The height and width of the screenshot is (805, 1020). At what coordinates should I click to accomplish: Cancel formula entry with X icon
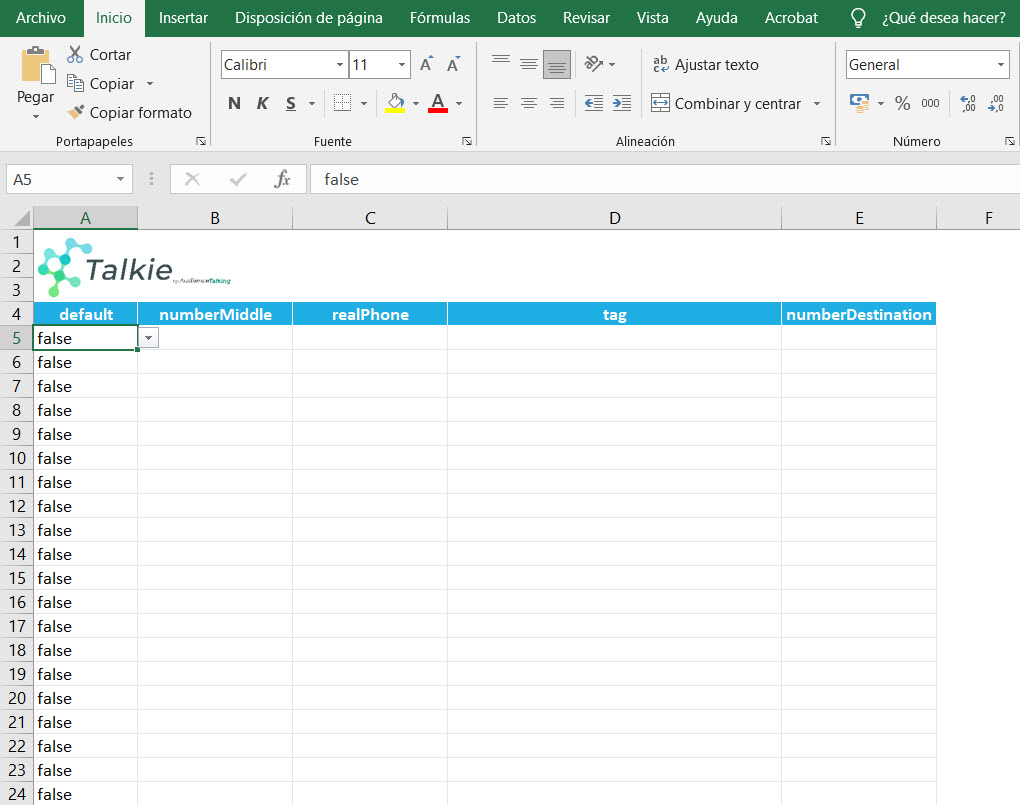point(192,179)
